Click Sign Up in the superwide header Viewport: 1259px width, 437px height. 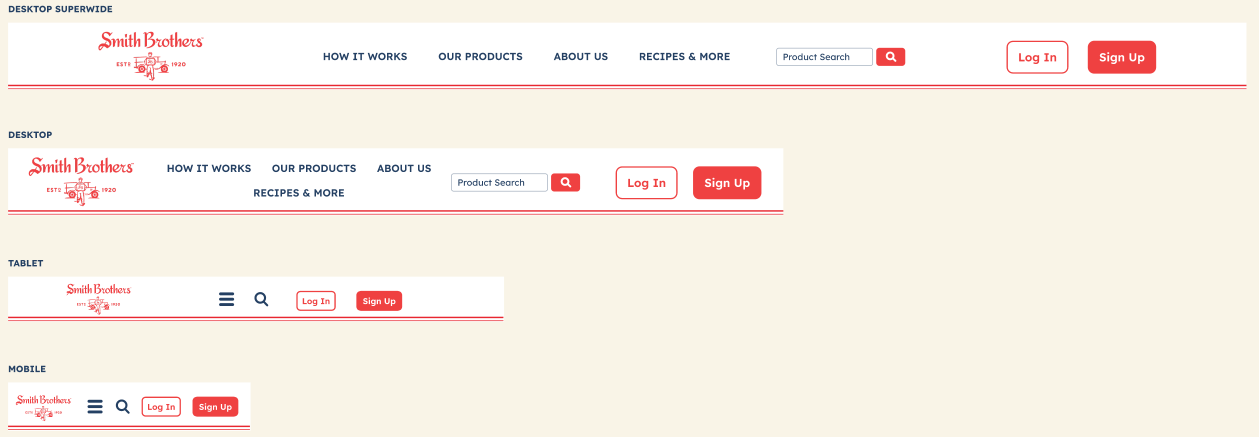pyautogui.click(x=1122, y=57)
